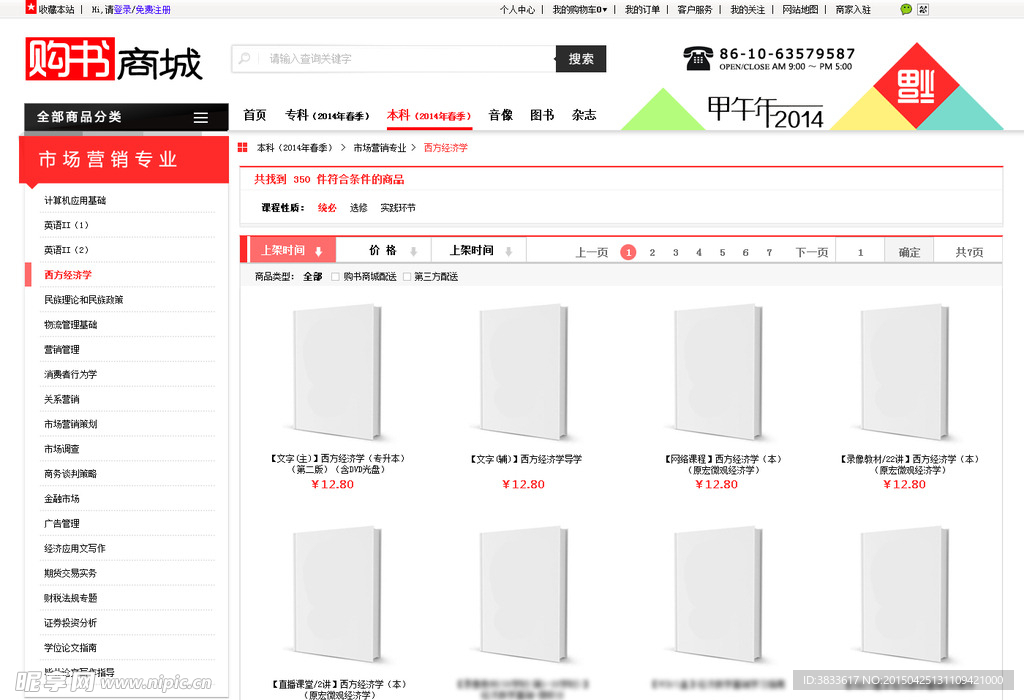Toggle the red 上架时间 sort arrow
This screenshot has height=700, width=1024.
pos(318,252)
